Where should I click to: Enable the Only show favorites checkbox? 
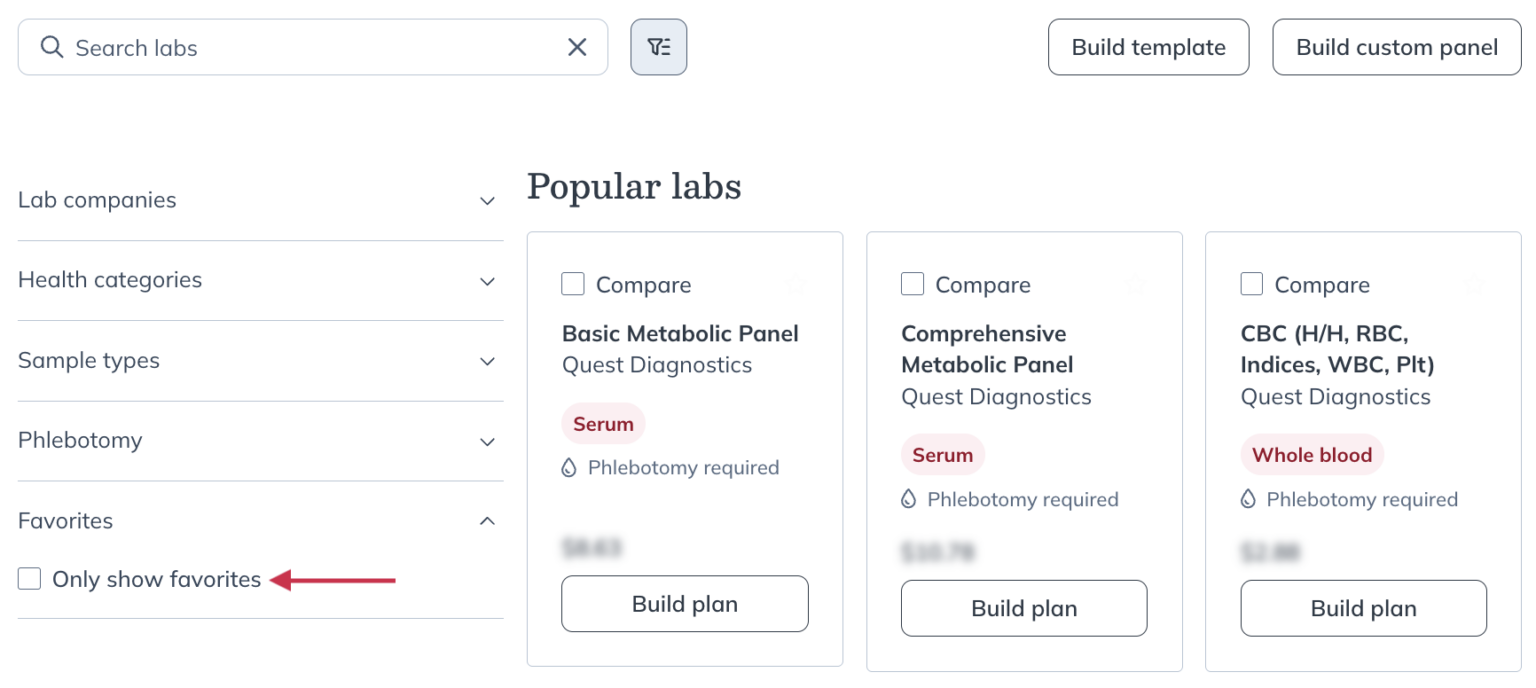point(29,578)
